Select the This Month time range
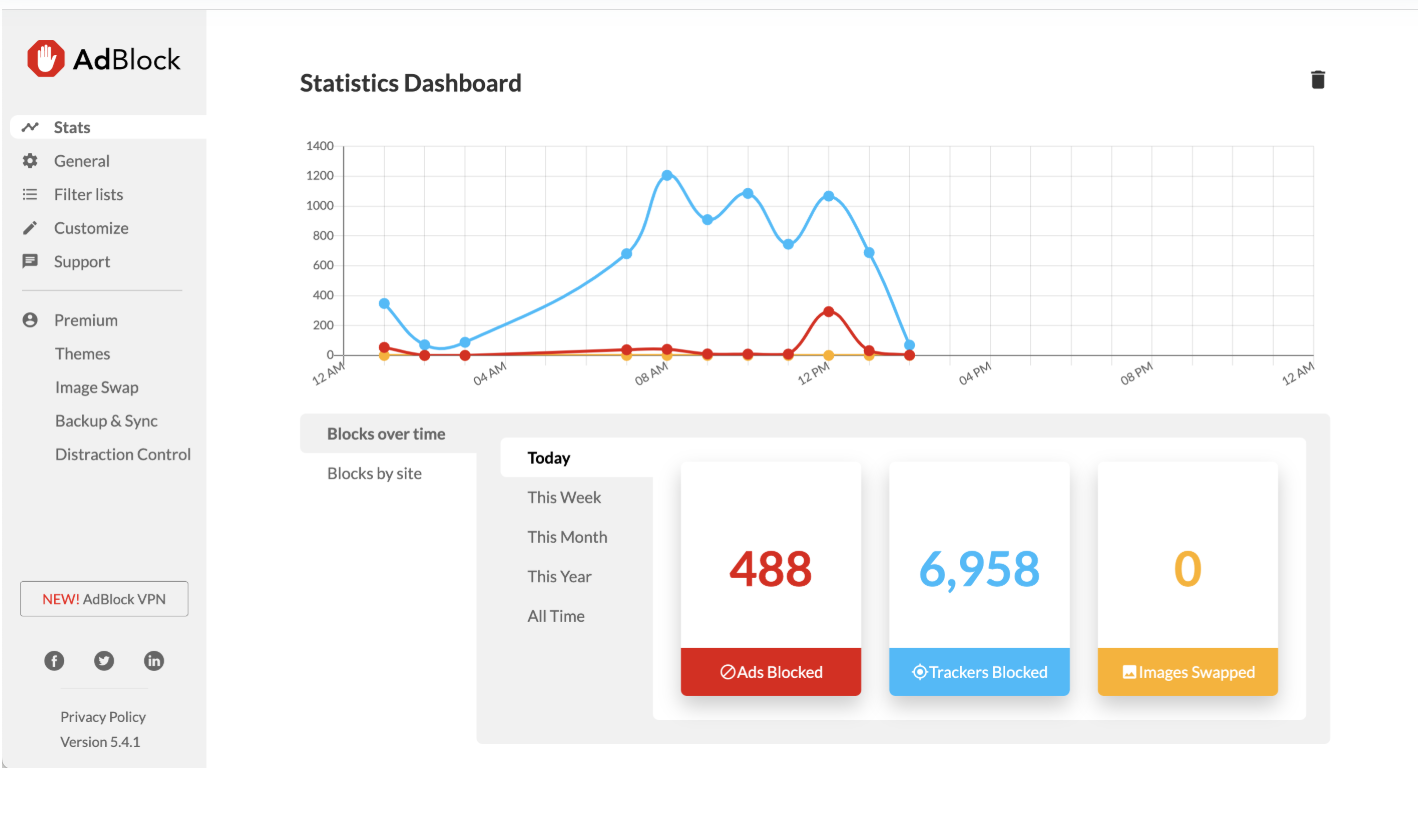Image resolution: width=1418 pixels, height=828 pixels. (x=567, y=537)
